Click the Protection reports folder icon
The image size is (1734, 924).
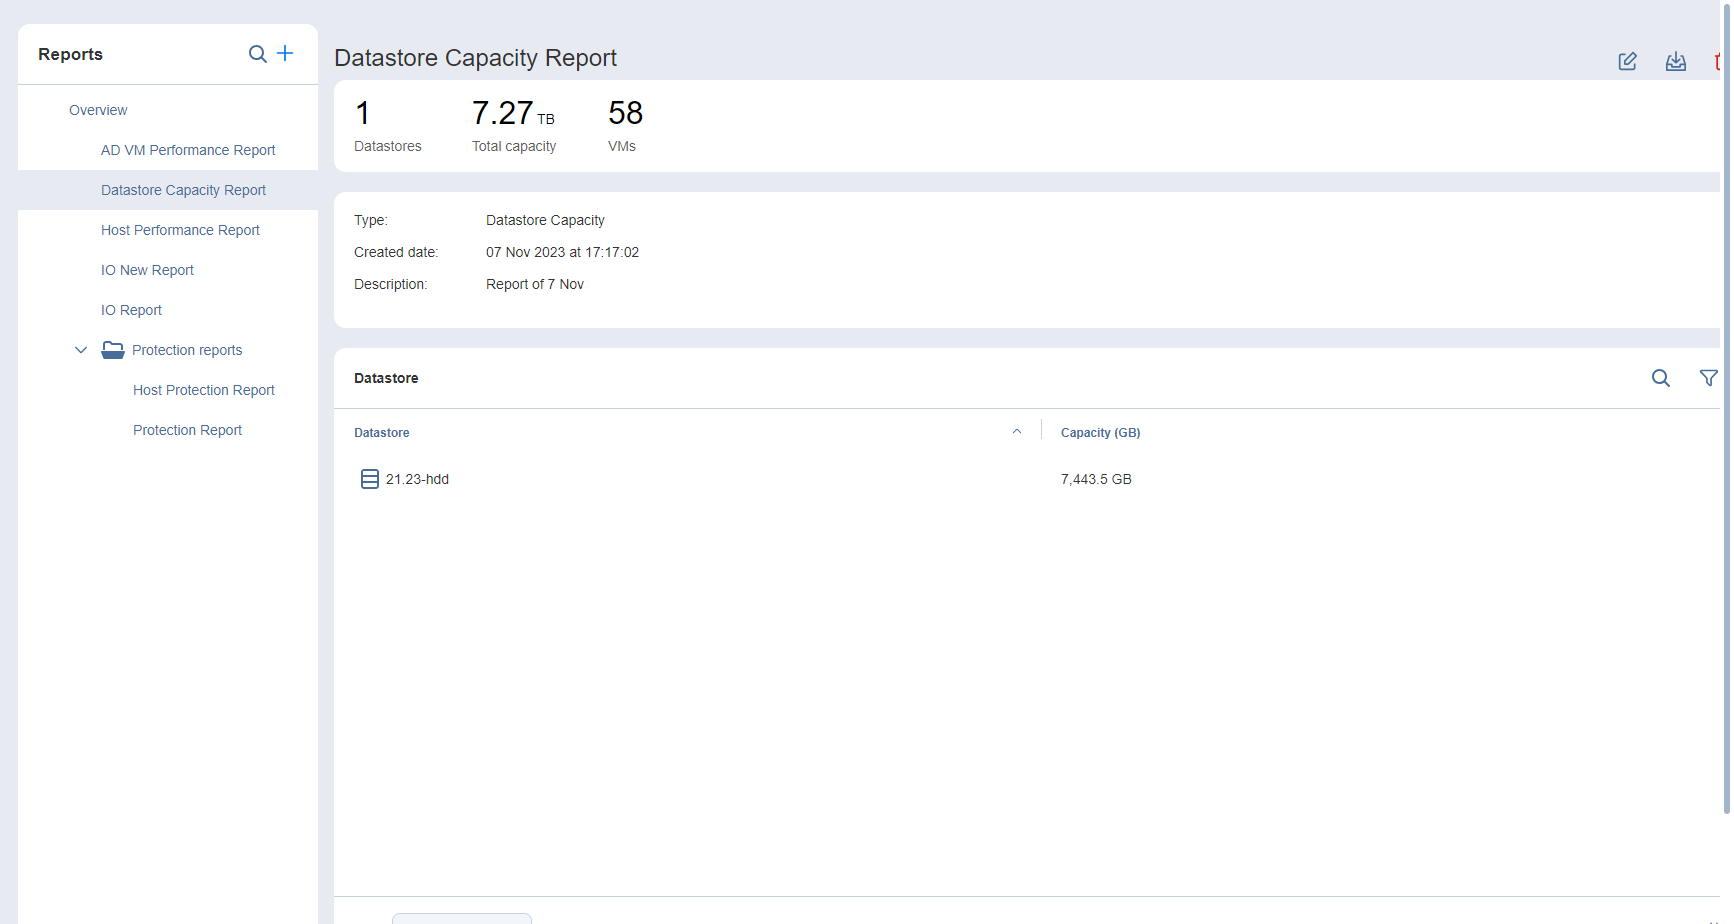(113, 350)
